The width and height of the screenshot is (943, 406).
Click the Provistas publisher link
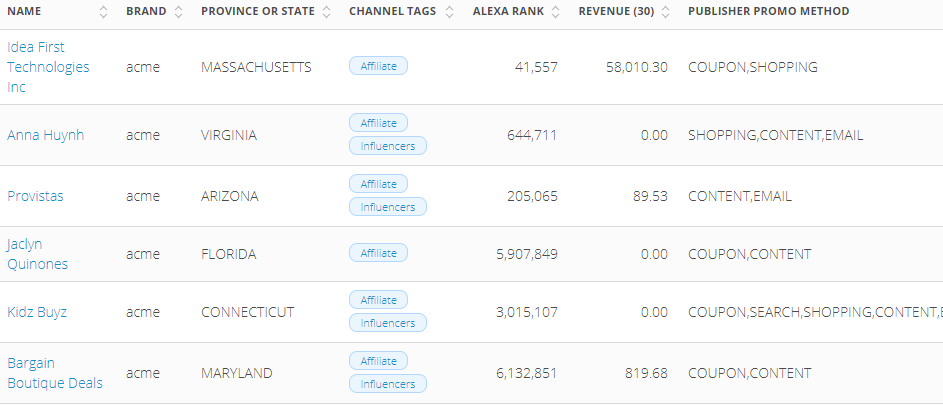pos(35,196)
